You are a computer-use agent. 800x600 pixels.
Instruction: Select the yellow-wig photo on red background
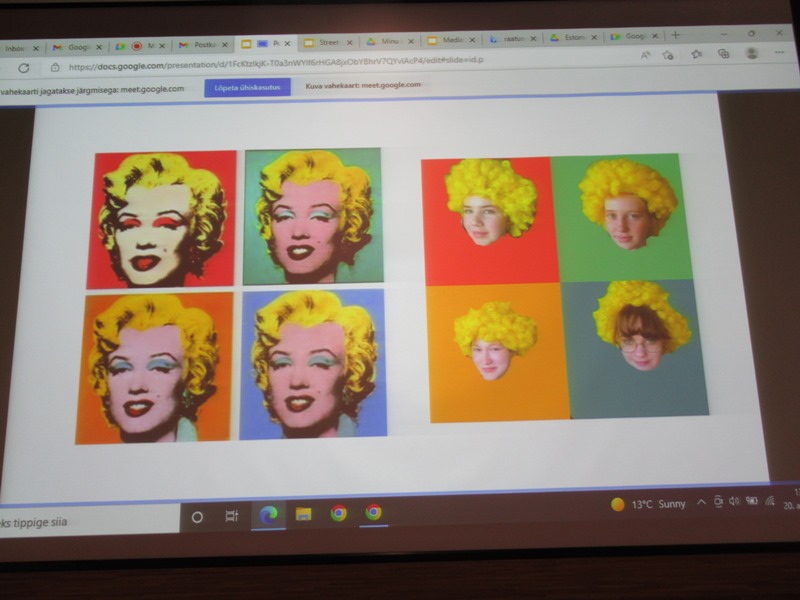(x=490, y=220)
